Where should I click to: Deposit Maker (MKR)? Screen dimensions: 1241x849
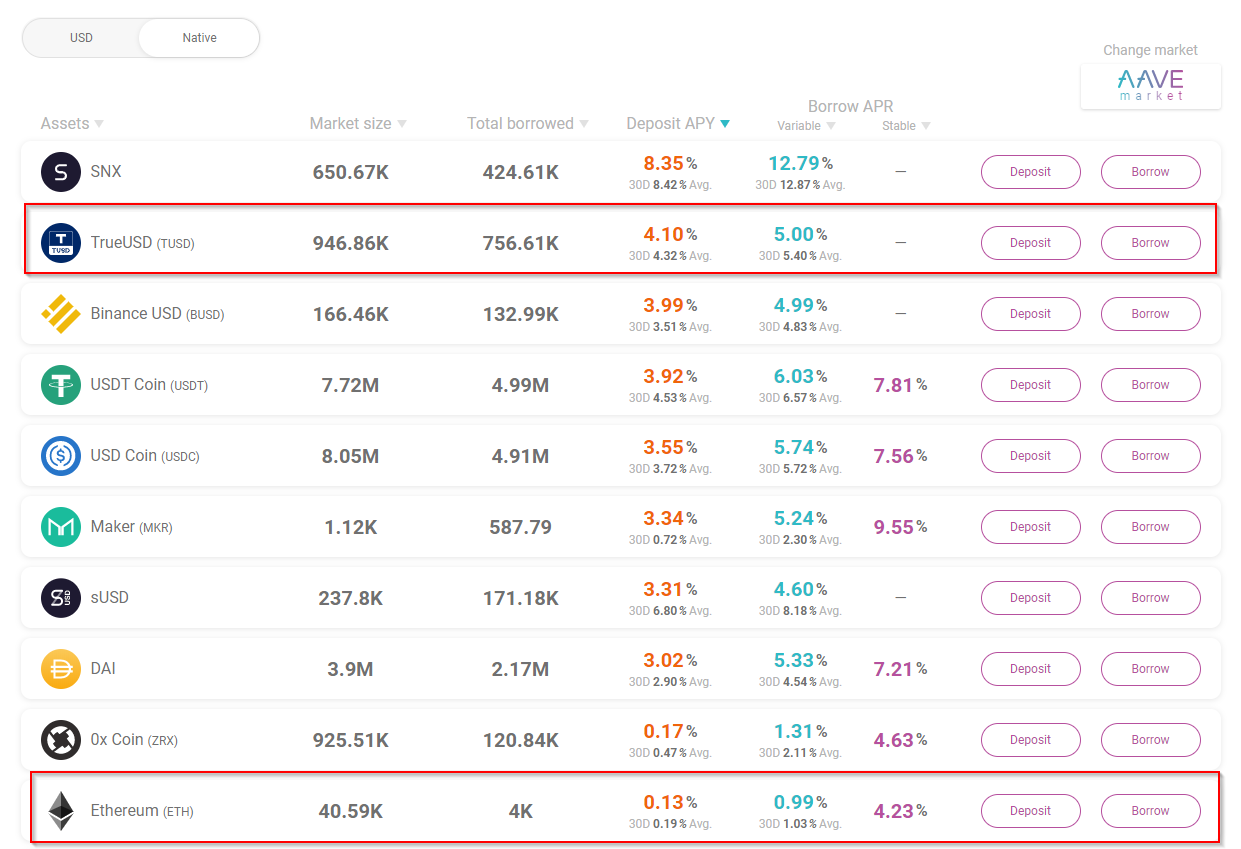pyautogui.click(x=1031, y=527)
